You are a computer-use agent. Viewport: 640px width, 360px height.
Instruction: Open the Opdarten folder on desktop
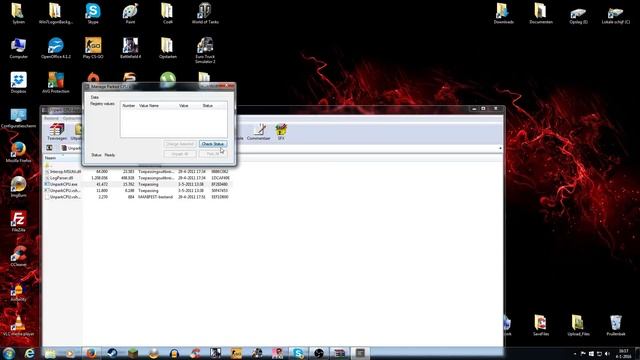pyautogui.click(x=167, y=48)
